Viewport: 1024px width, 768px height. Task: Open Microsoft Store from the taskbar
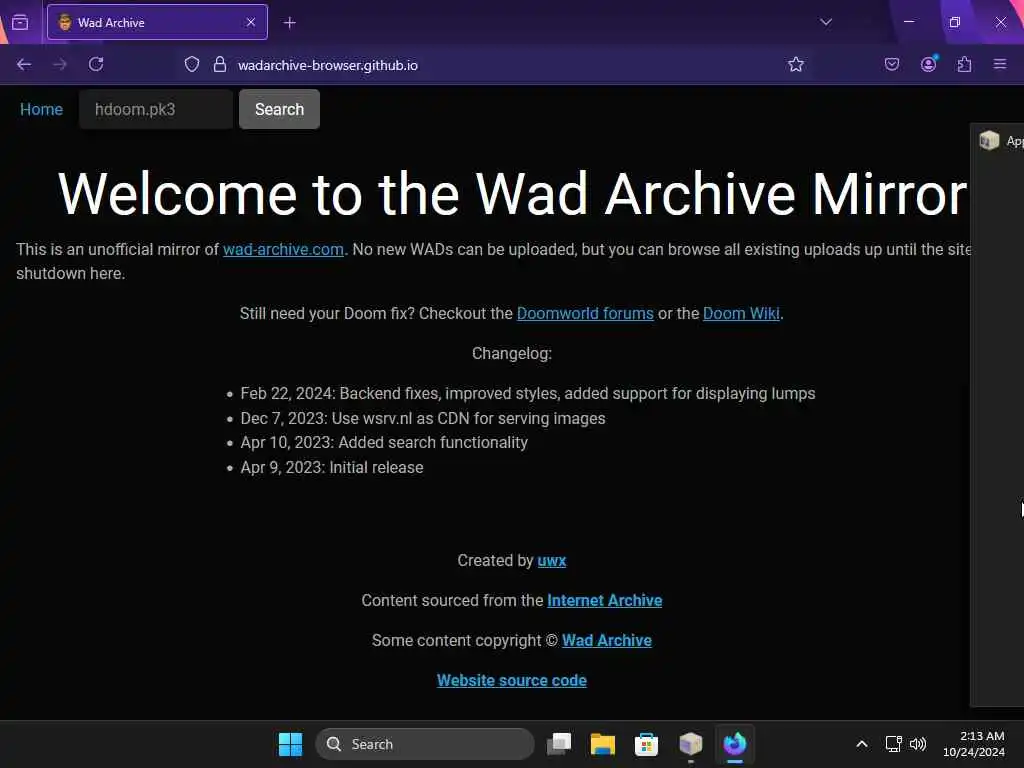[x=646, y=744]
